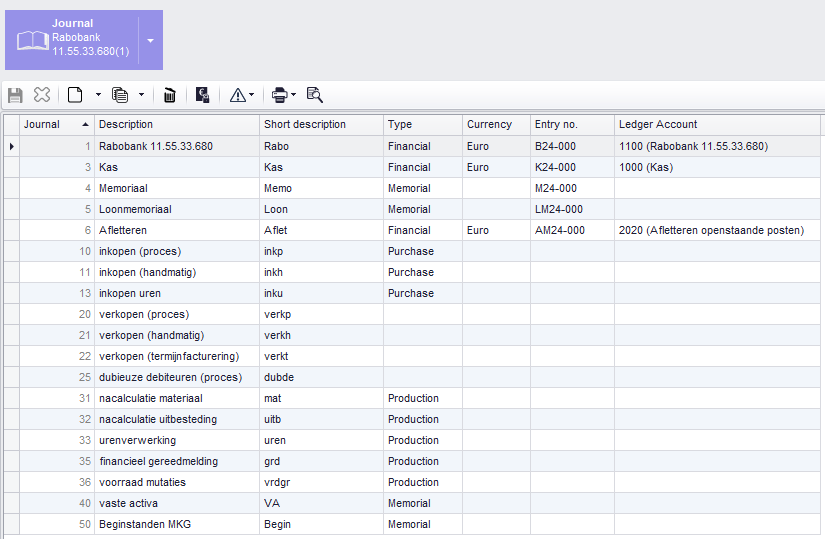825x539 pixels.
Task: Open the dropdown arrow beside the New page icon
Action: [x=98, y=95]
